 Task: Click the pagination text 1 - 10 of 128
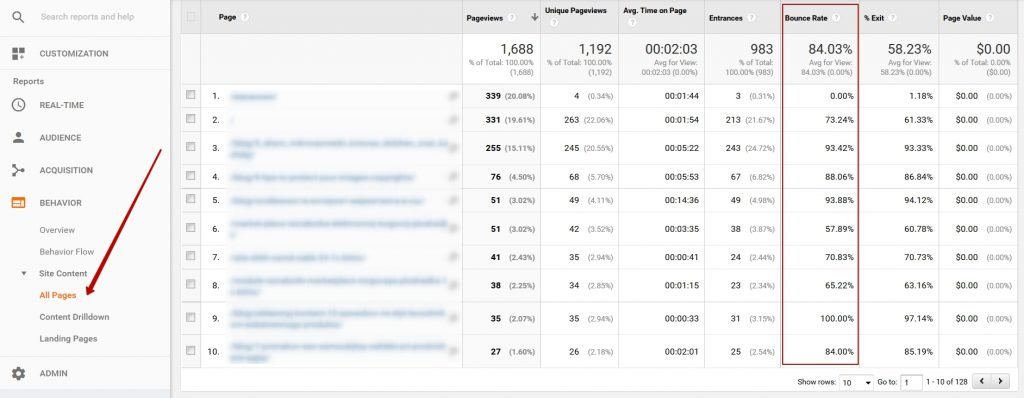[x=948, y=382]
